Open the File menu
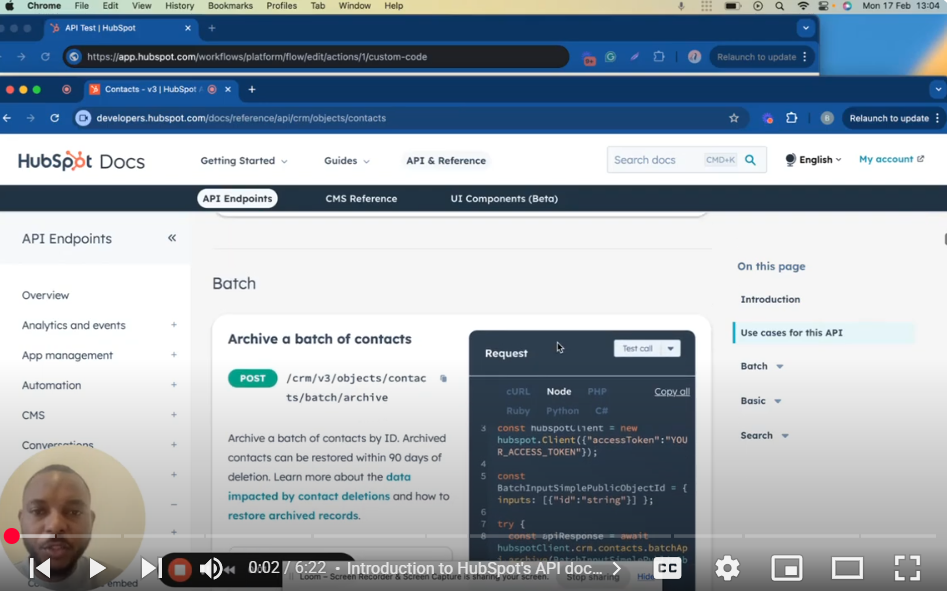 tap(82, 6)
